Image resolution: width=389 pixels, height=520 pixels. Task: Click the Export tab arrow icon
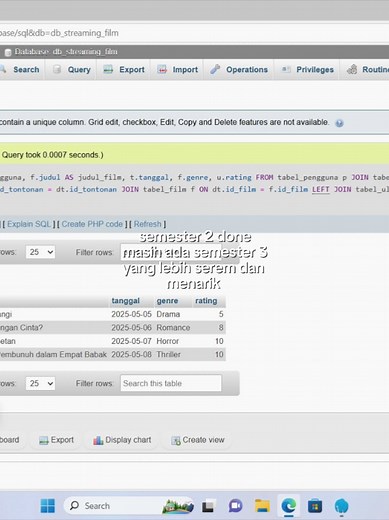click(108, 70)
